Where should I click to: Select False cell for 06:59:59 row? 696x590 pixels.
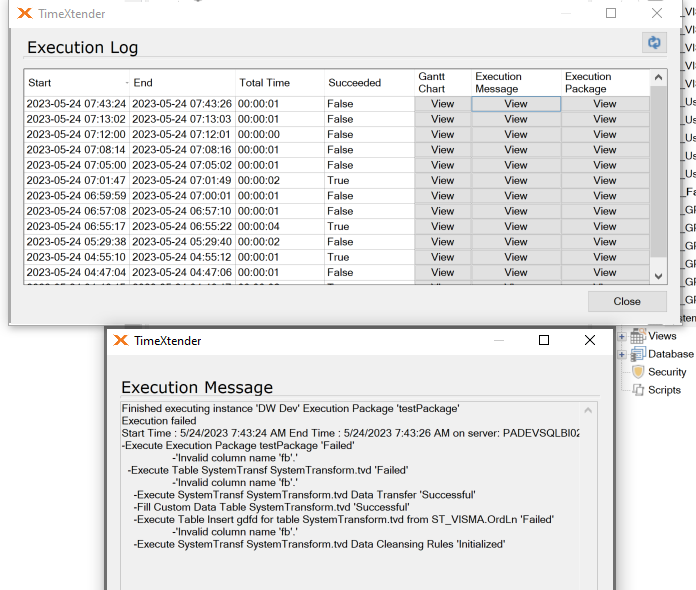click(x=369, y=196)
